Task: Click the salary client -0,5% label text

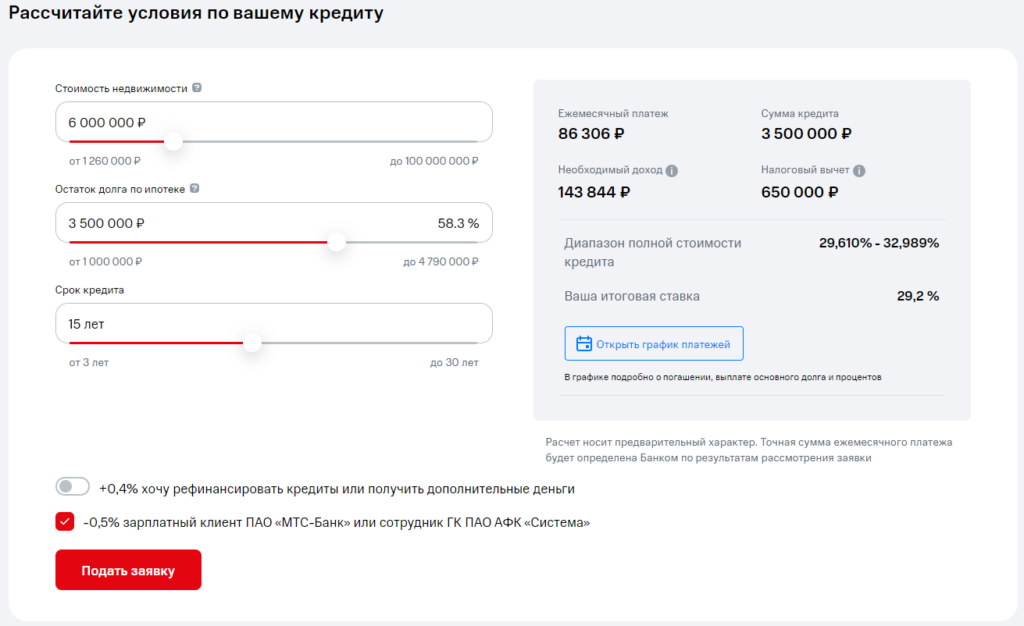Action: point(337,522)
